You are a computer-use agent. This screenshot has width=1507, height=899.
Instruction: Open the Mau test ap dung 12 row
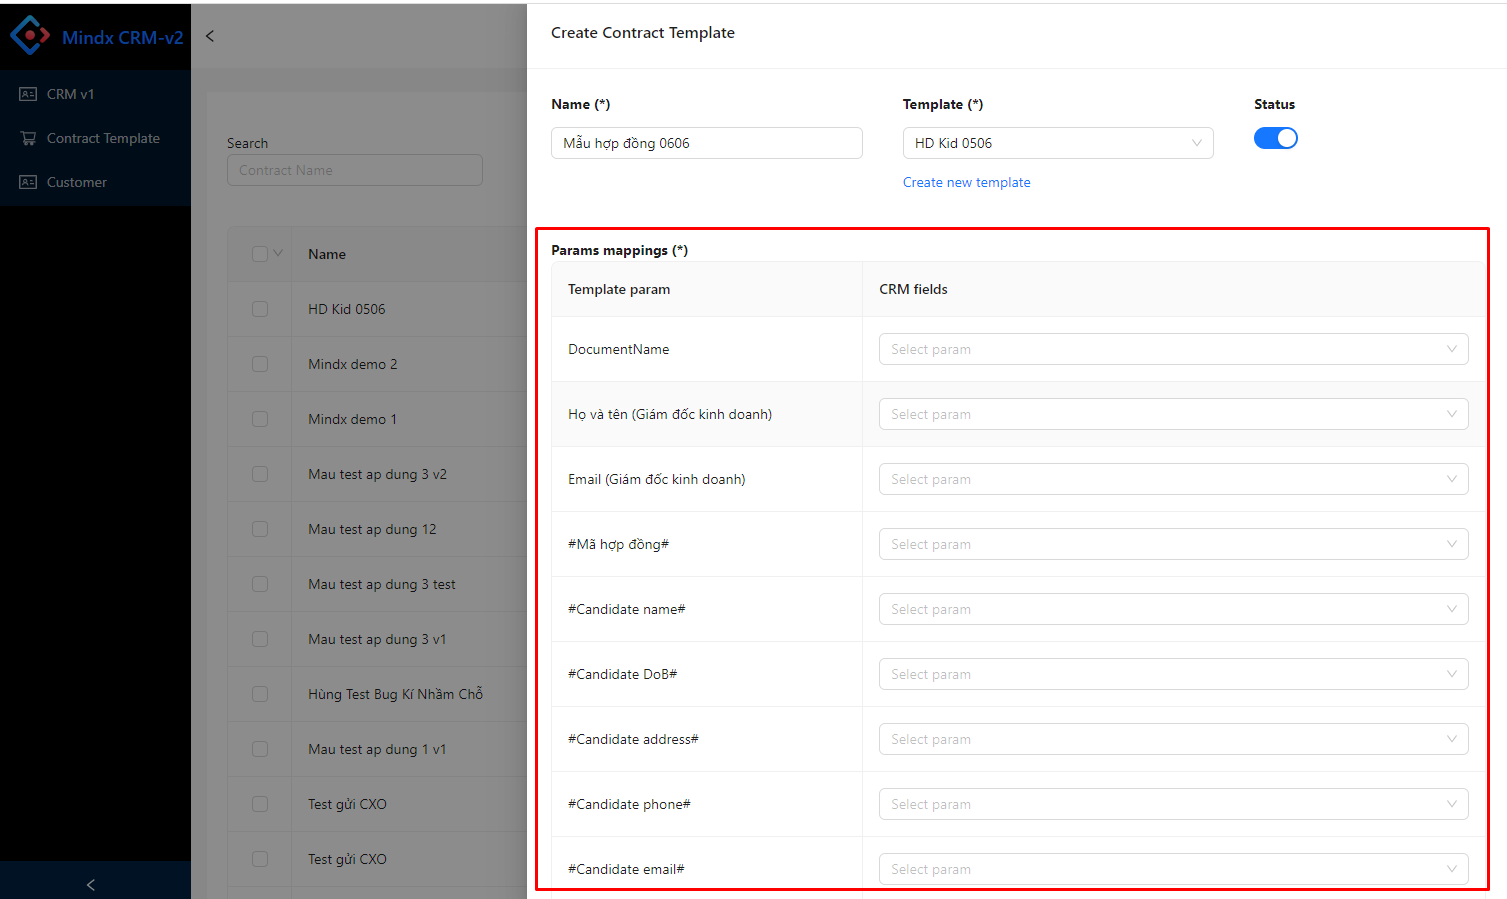point(372,529)
